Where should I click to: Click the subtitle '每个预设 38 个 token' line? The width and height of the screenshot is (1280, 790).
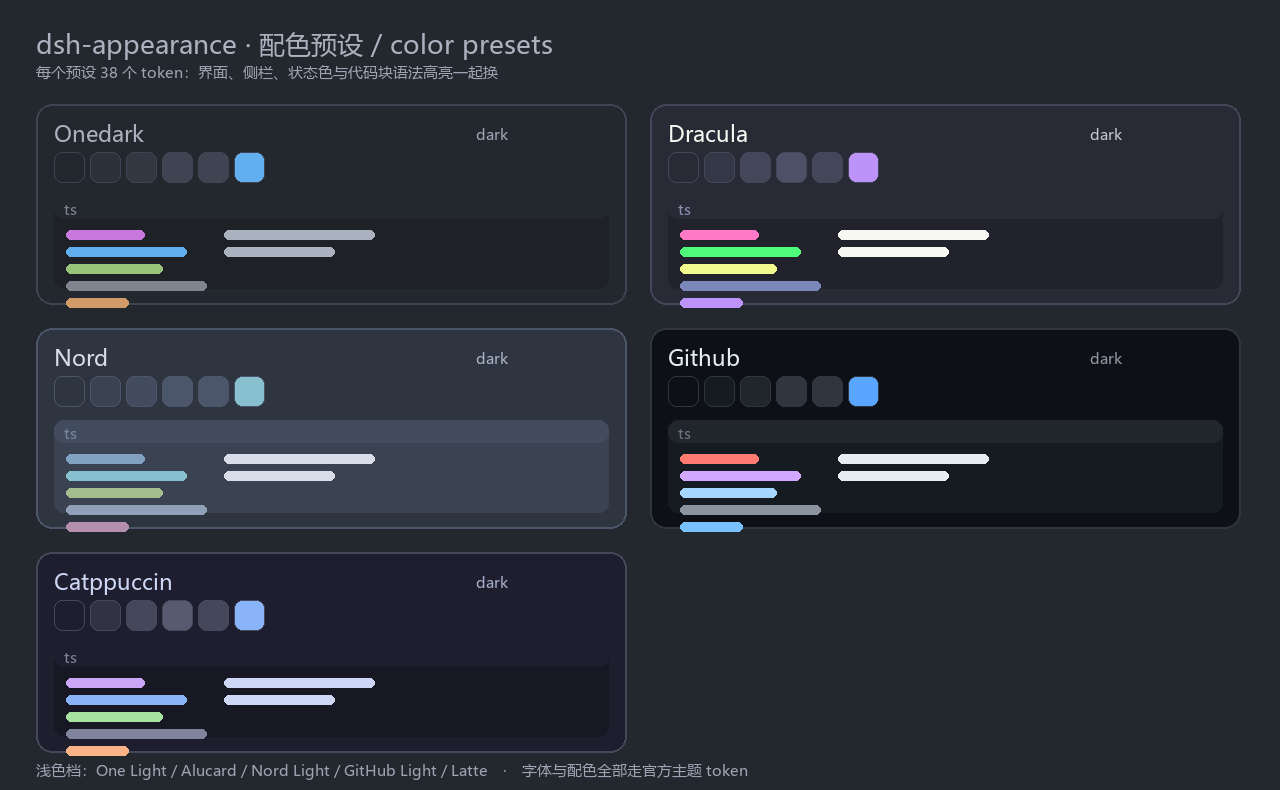[267, 73]
